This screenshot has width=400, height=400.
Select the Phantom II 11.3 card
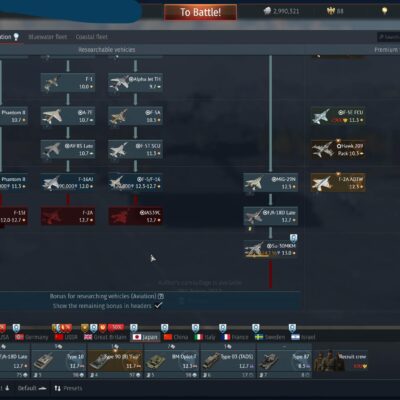pos(14,183)
